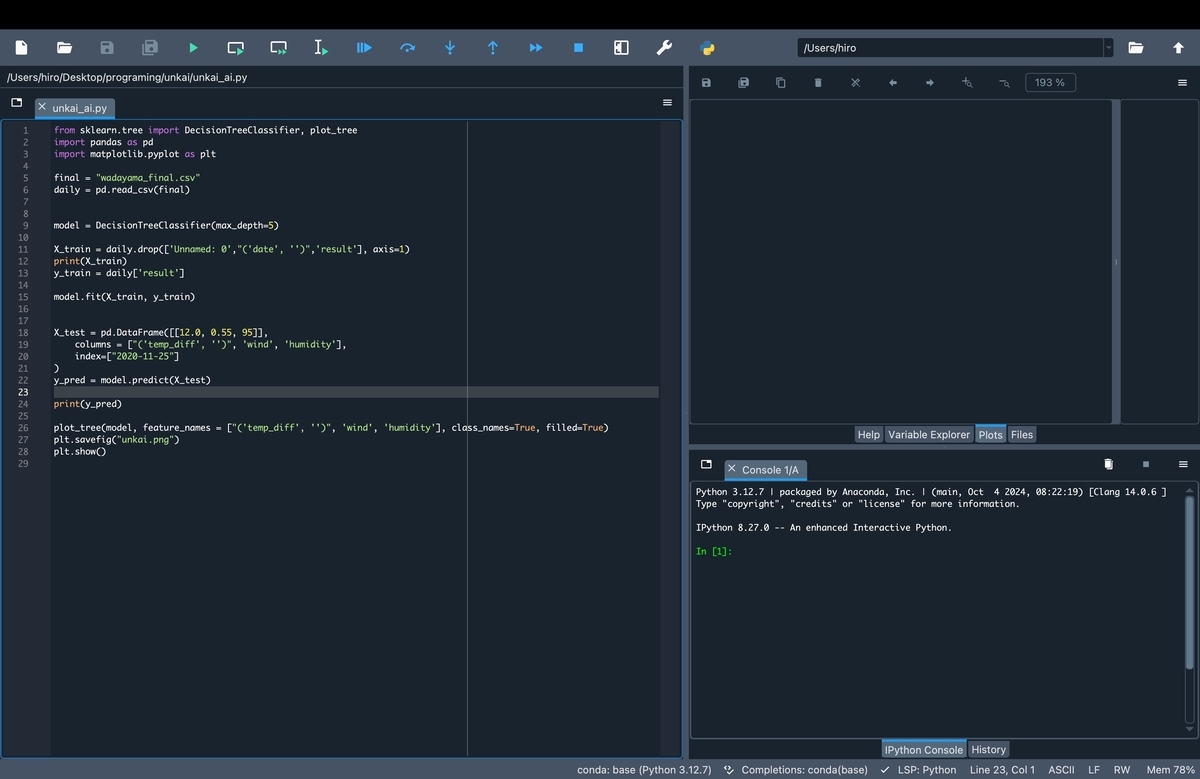
Task: Switch to the History tab
Action: pos(989,749)
